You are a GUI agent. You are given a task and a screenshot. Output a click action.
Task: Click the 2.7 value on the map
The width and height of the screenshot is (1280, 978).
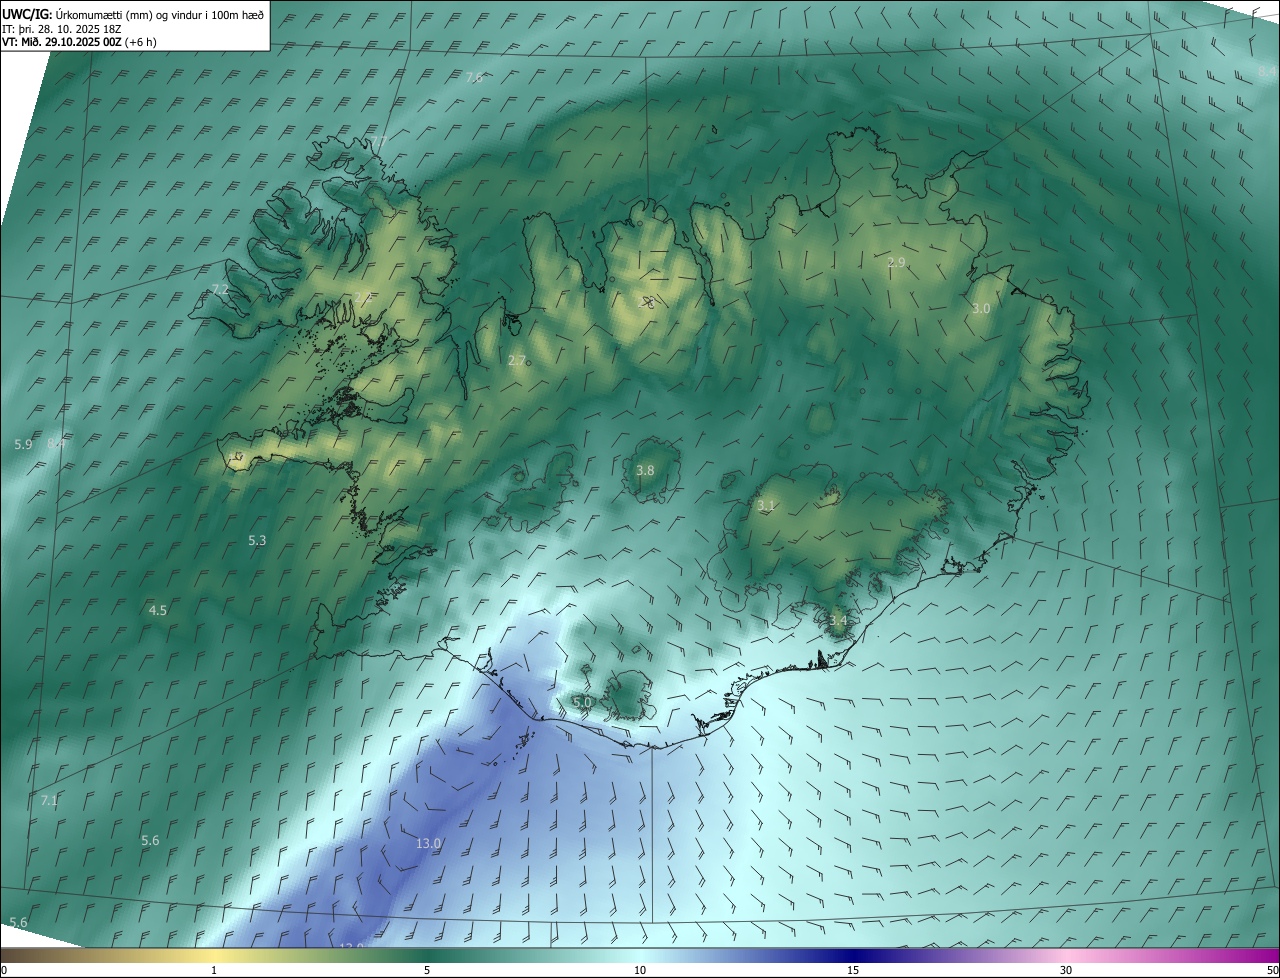pos(516,360)
